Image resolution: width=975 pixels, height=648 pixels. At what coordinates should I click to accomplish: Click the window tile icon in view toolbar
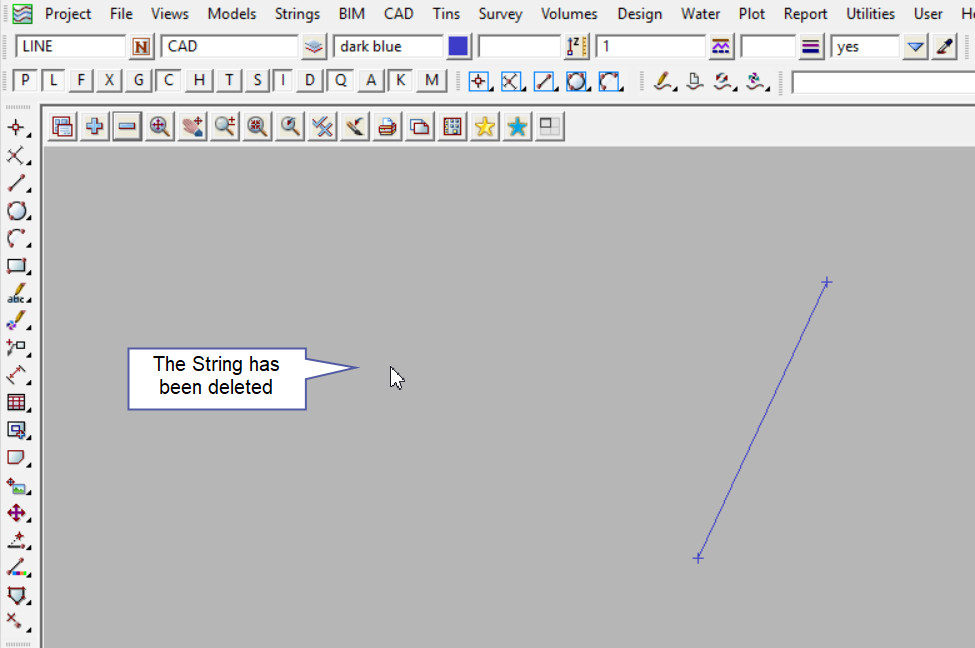point(549,127)
